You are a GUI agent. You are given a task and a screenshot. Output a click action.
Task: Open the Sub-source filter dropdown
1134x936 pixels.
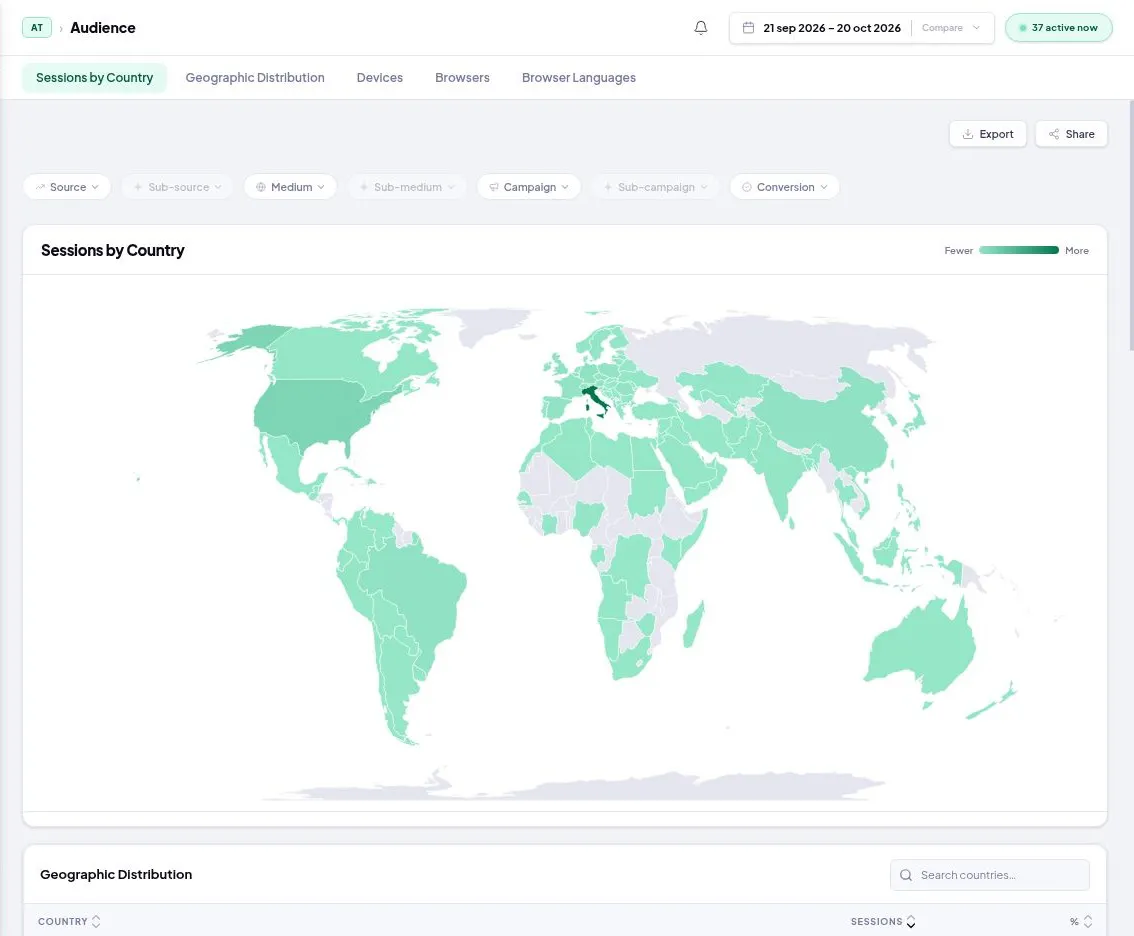178,187
